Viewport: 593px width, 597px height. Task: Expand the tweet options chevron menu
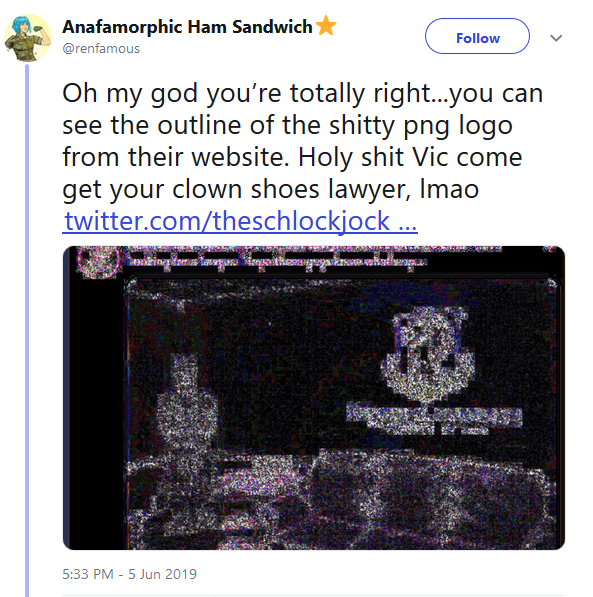point(556,38)
